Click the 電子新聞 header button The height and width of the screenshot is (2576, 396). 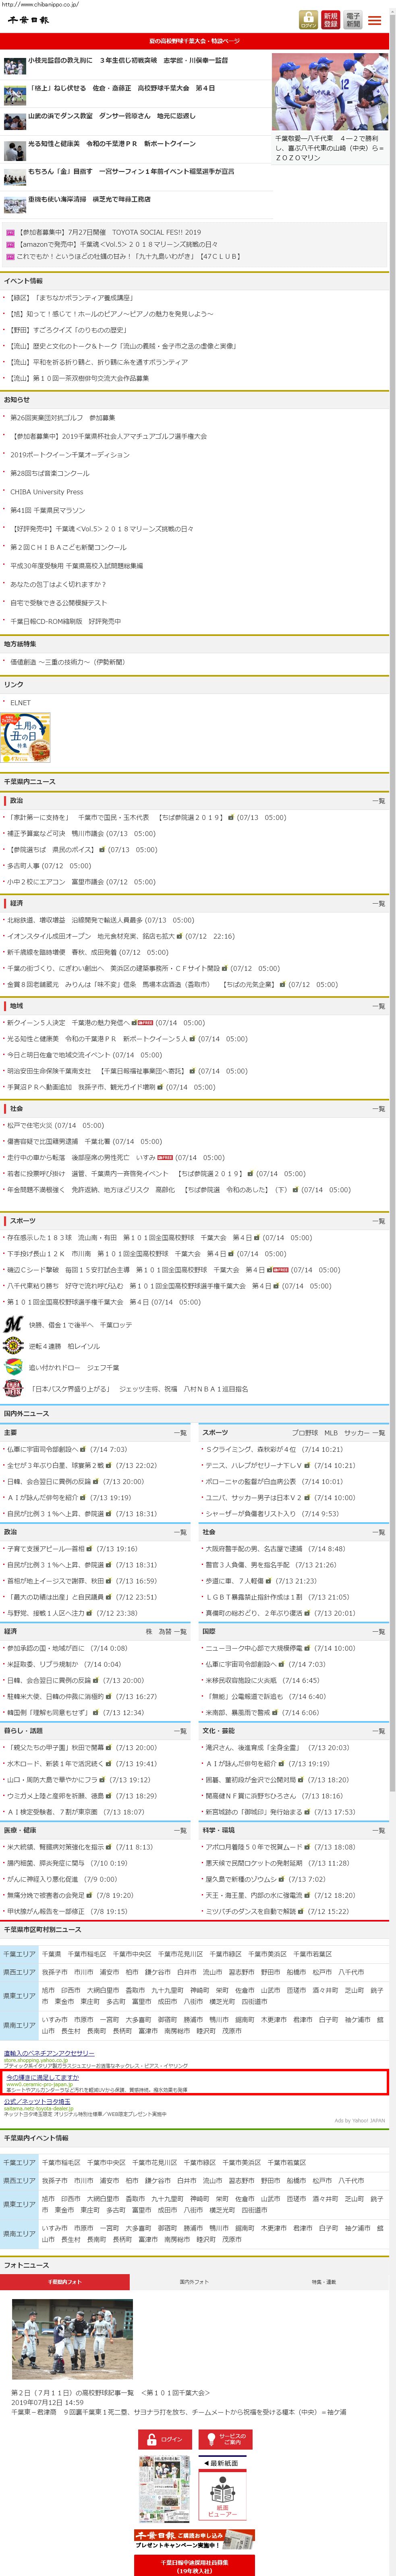click(353, 19)
